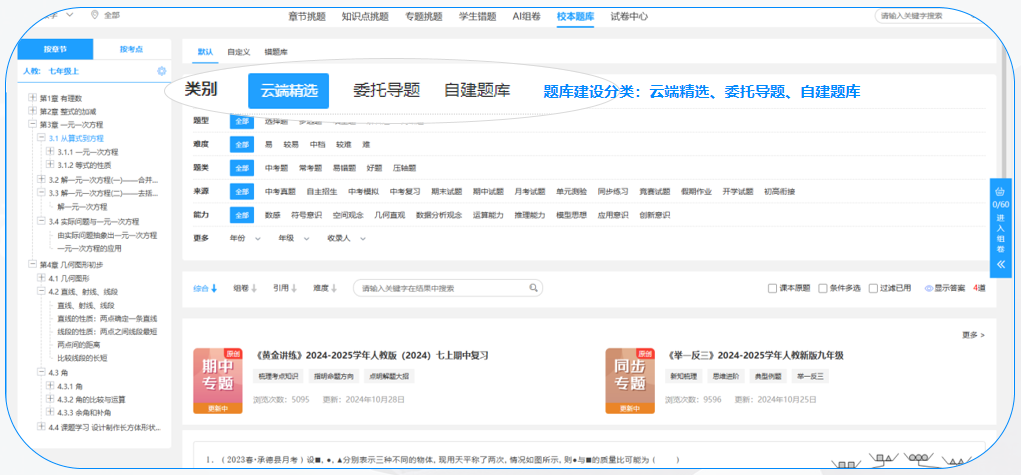Click the basket icon above 0/60
The width and height of the screenshot is (1021, 475).
pos(1000,192)
